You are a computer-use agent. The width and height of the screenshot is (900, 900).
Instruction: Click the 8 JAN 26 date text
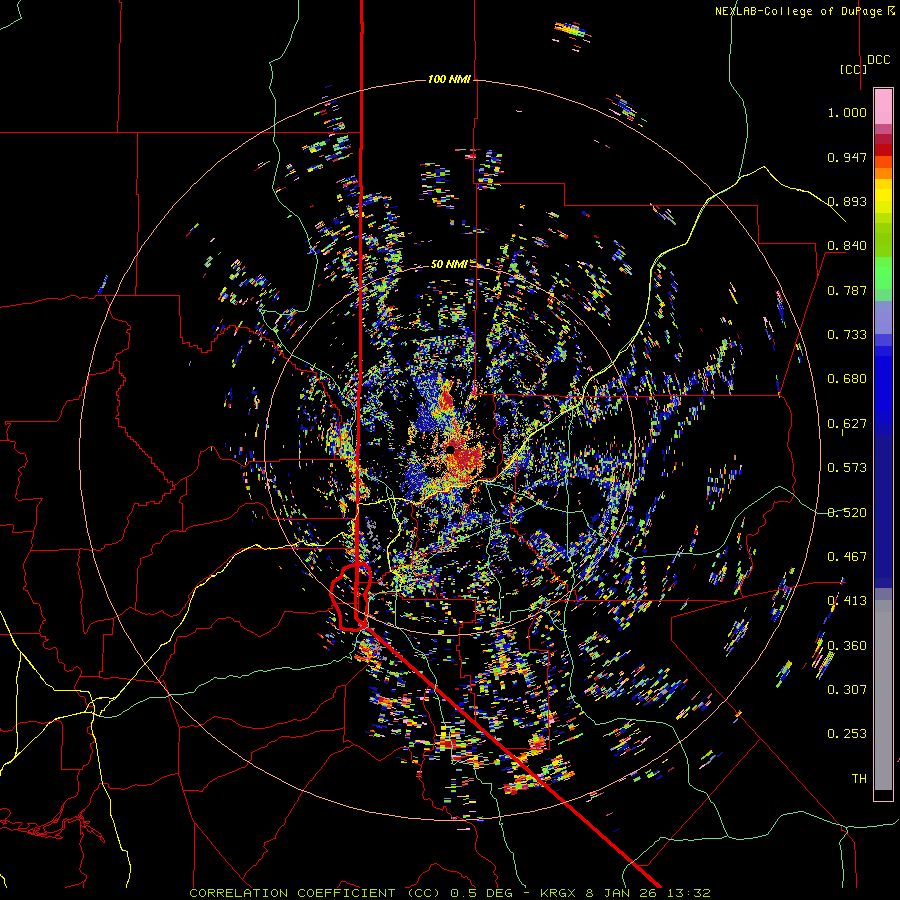623,893
